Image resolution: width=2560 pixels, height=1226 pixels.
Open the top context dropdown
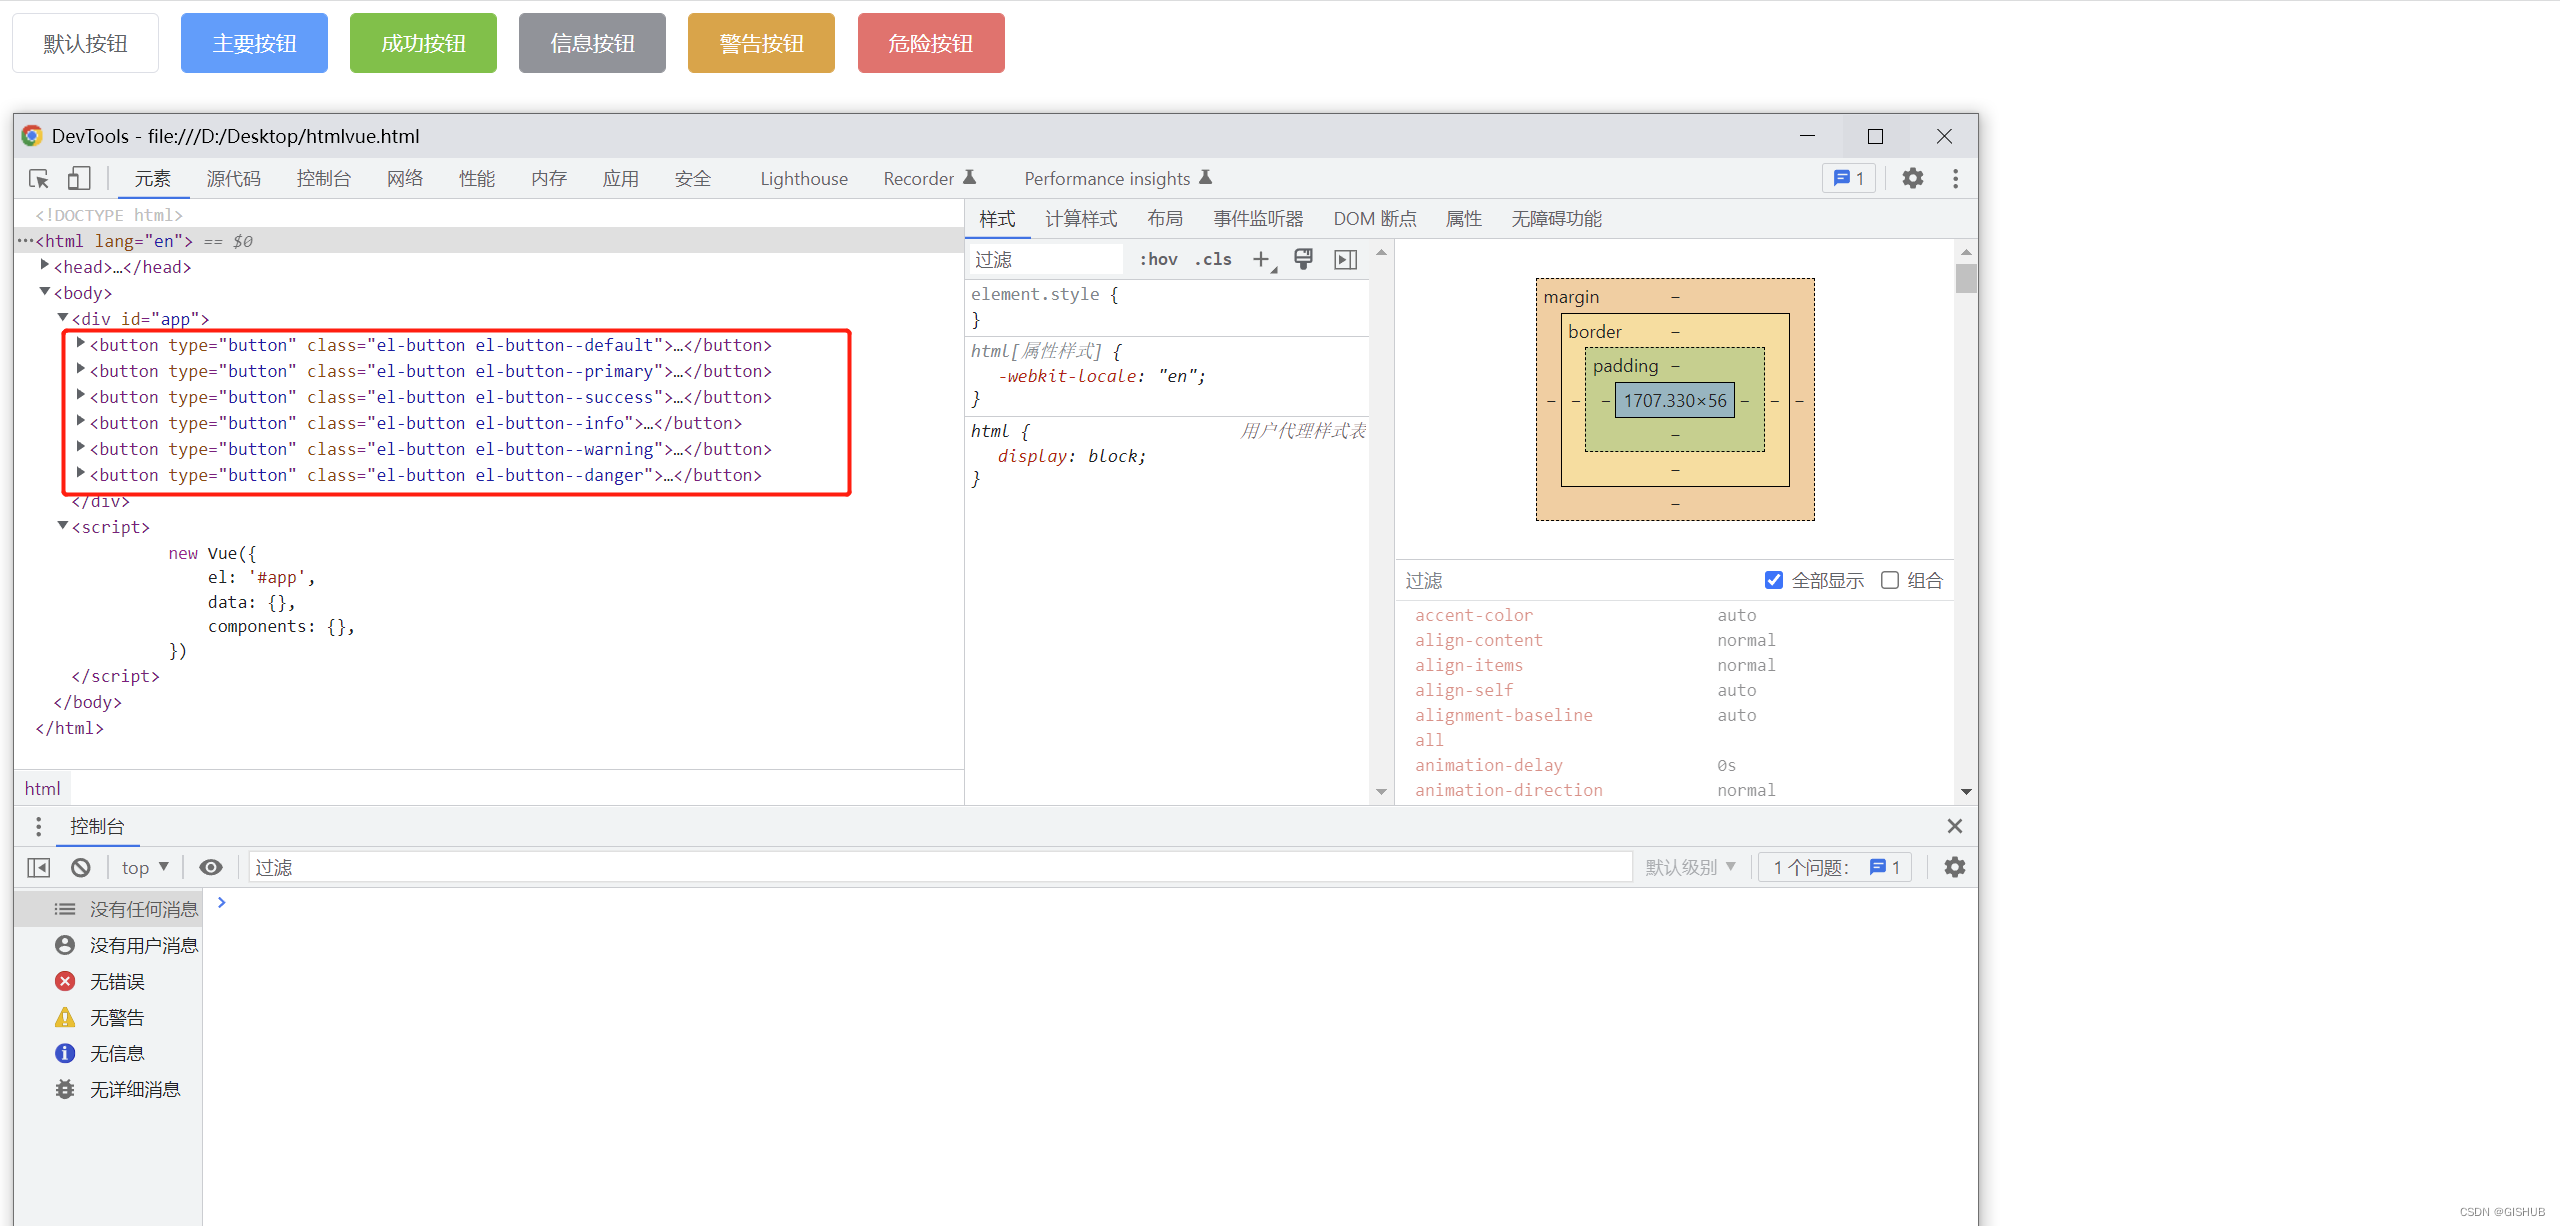(145, 867)
